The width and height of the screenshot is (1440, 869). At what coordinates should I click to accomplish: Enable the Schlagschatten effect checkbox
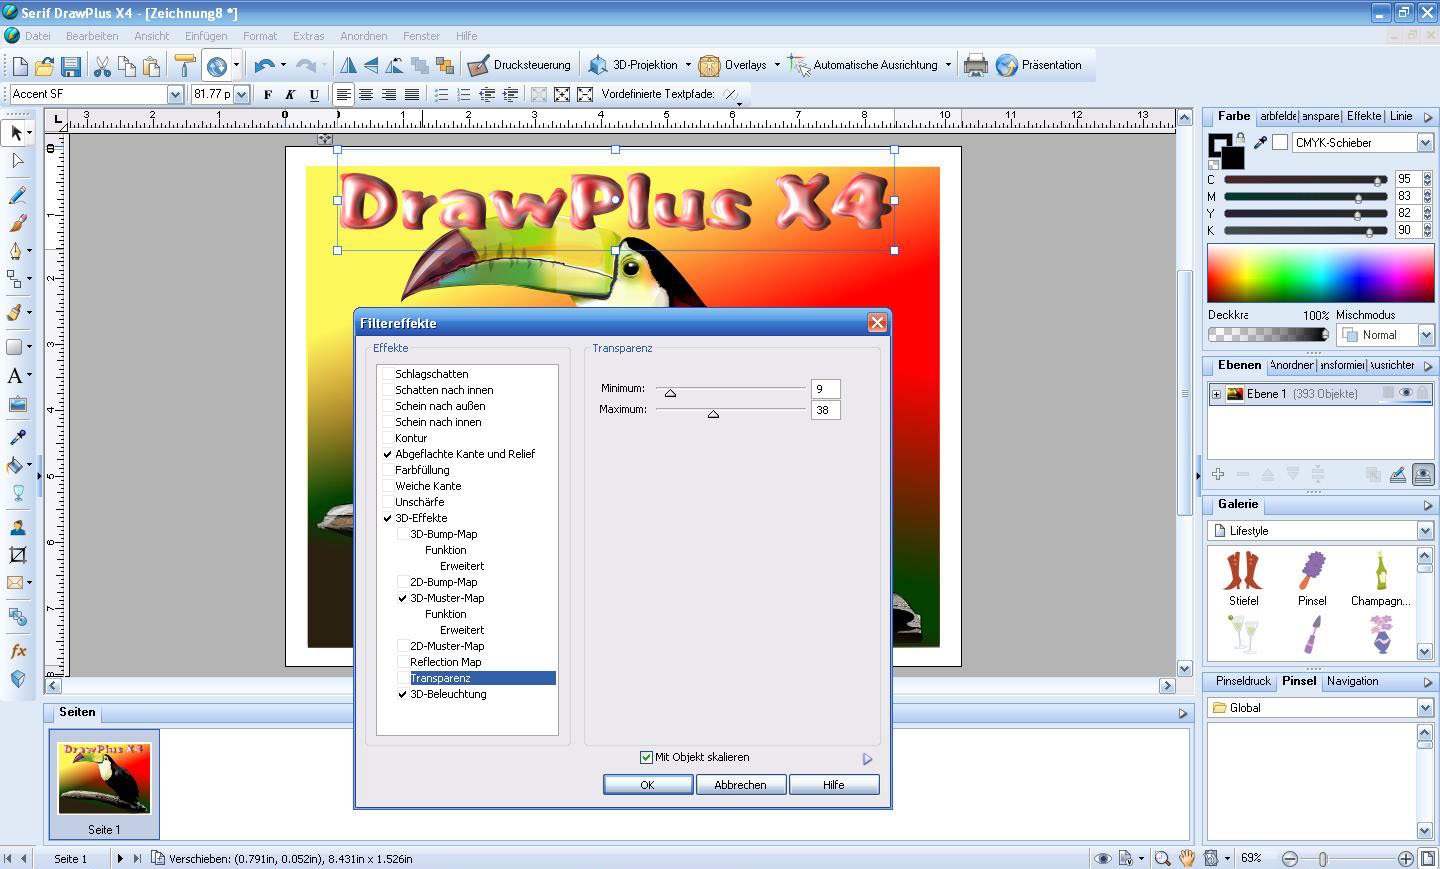(x=387, y=374)
